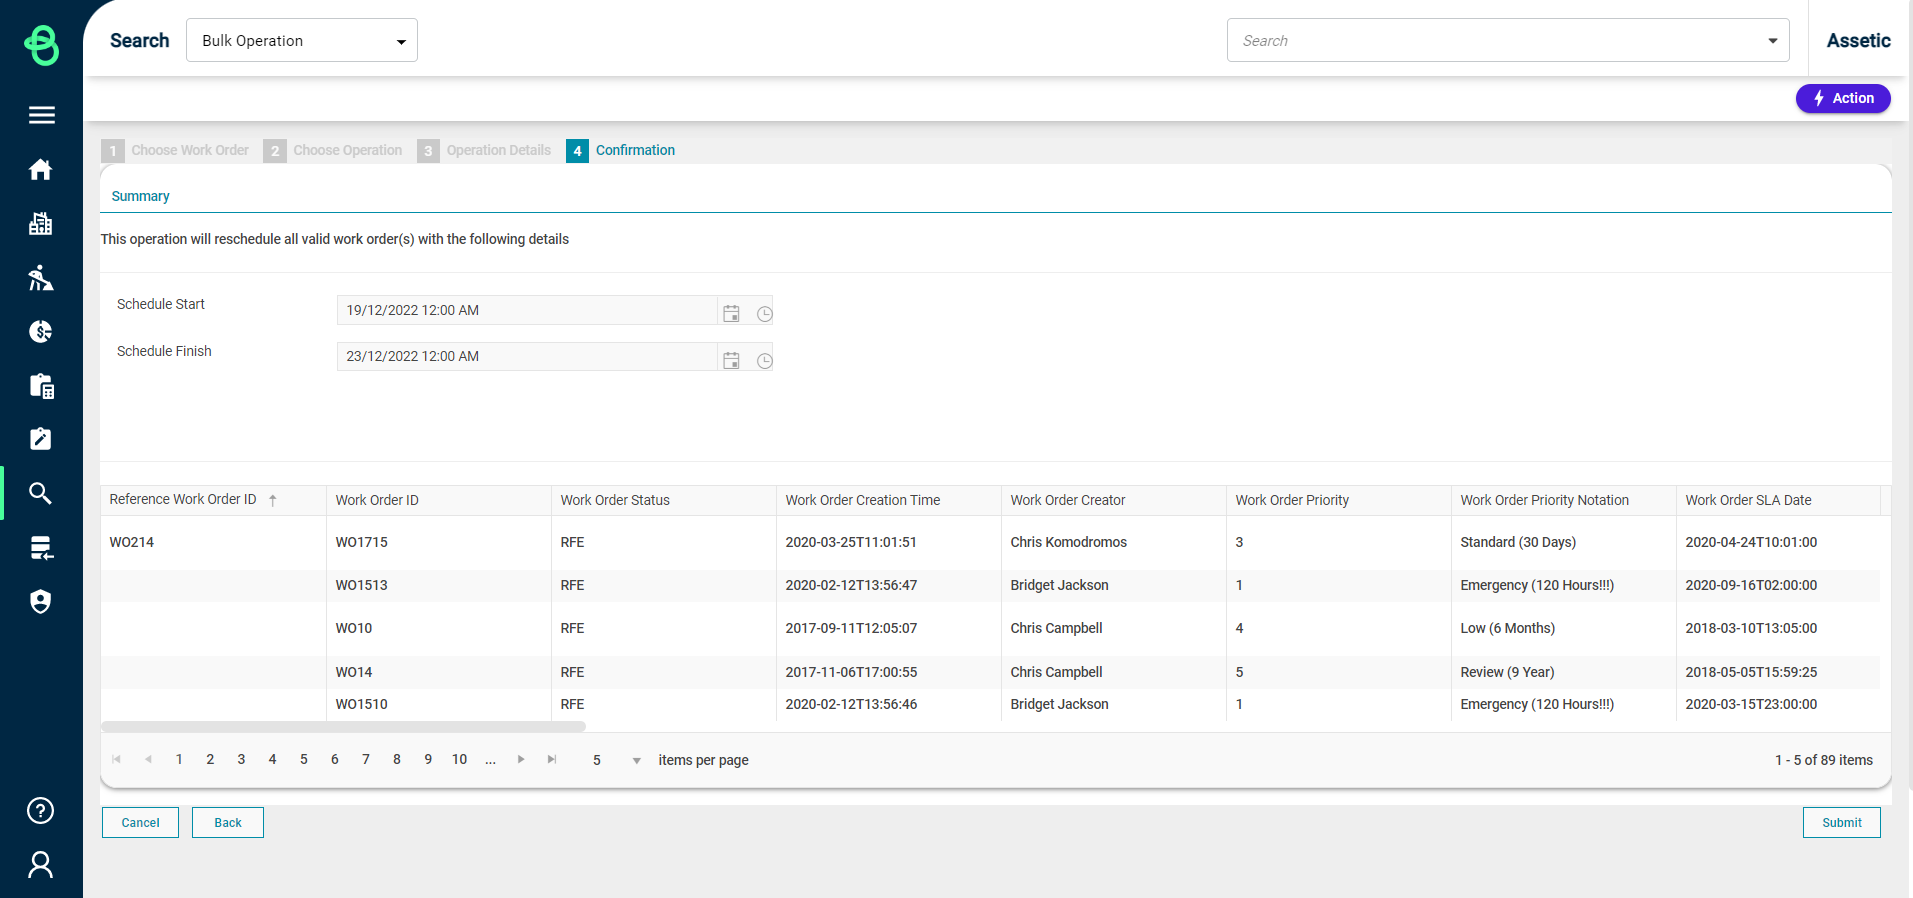
Task: Click the Schedule Finish date field
Action: click(528, 356)
